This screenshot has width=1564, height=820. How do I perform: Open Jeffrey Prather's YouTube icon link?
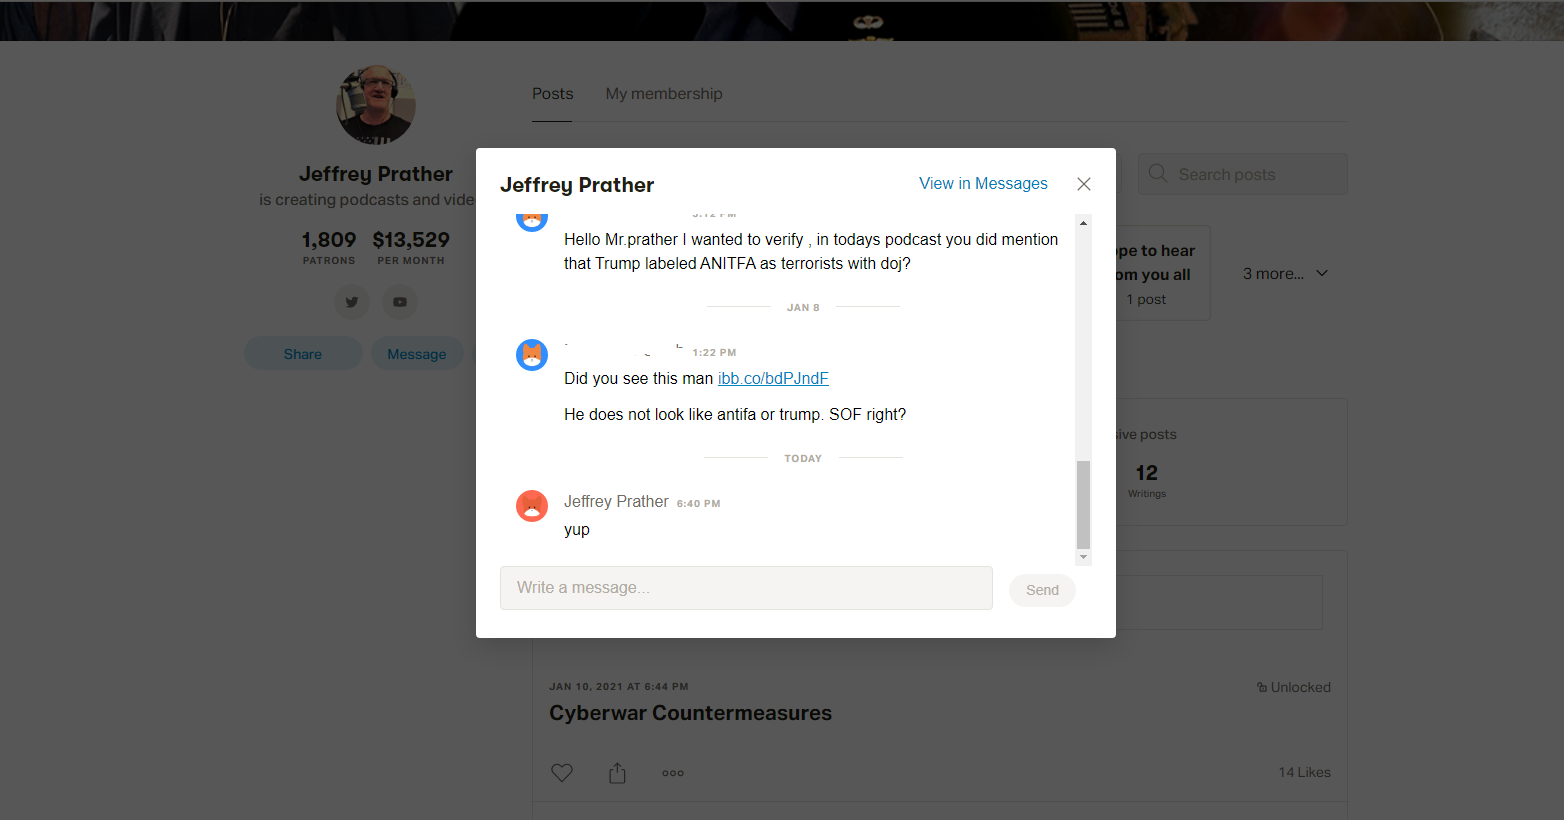(x=400, y=302)
